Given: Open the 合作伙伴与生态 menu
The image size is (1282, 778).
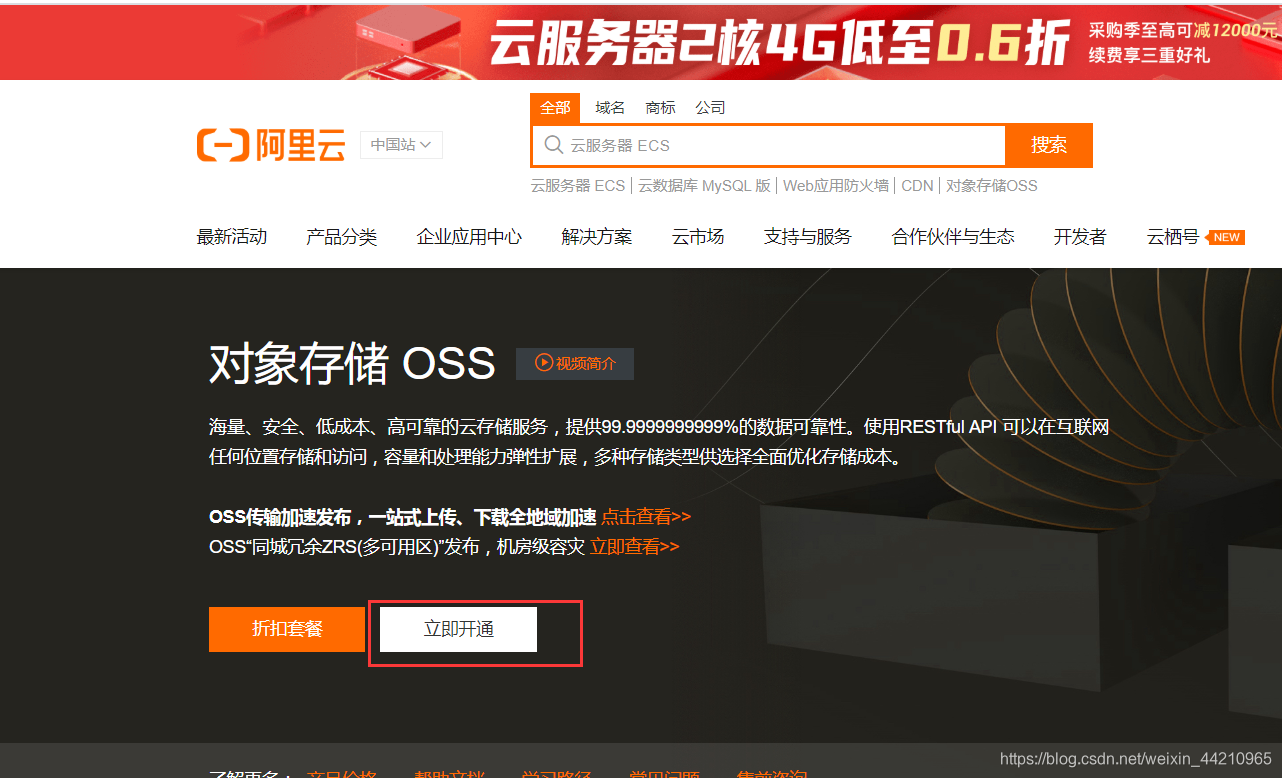Looking at the screenshot, I should point(953,237).
